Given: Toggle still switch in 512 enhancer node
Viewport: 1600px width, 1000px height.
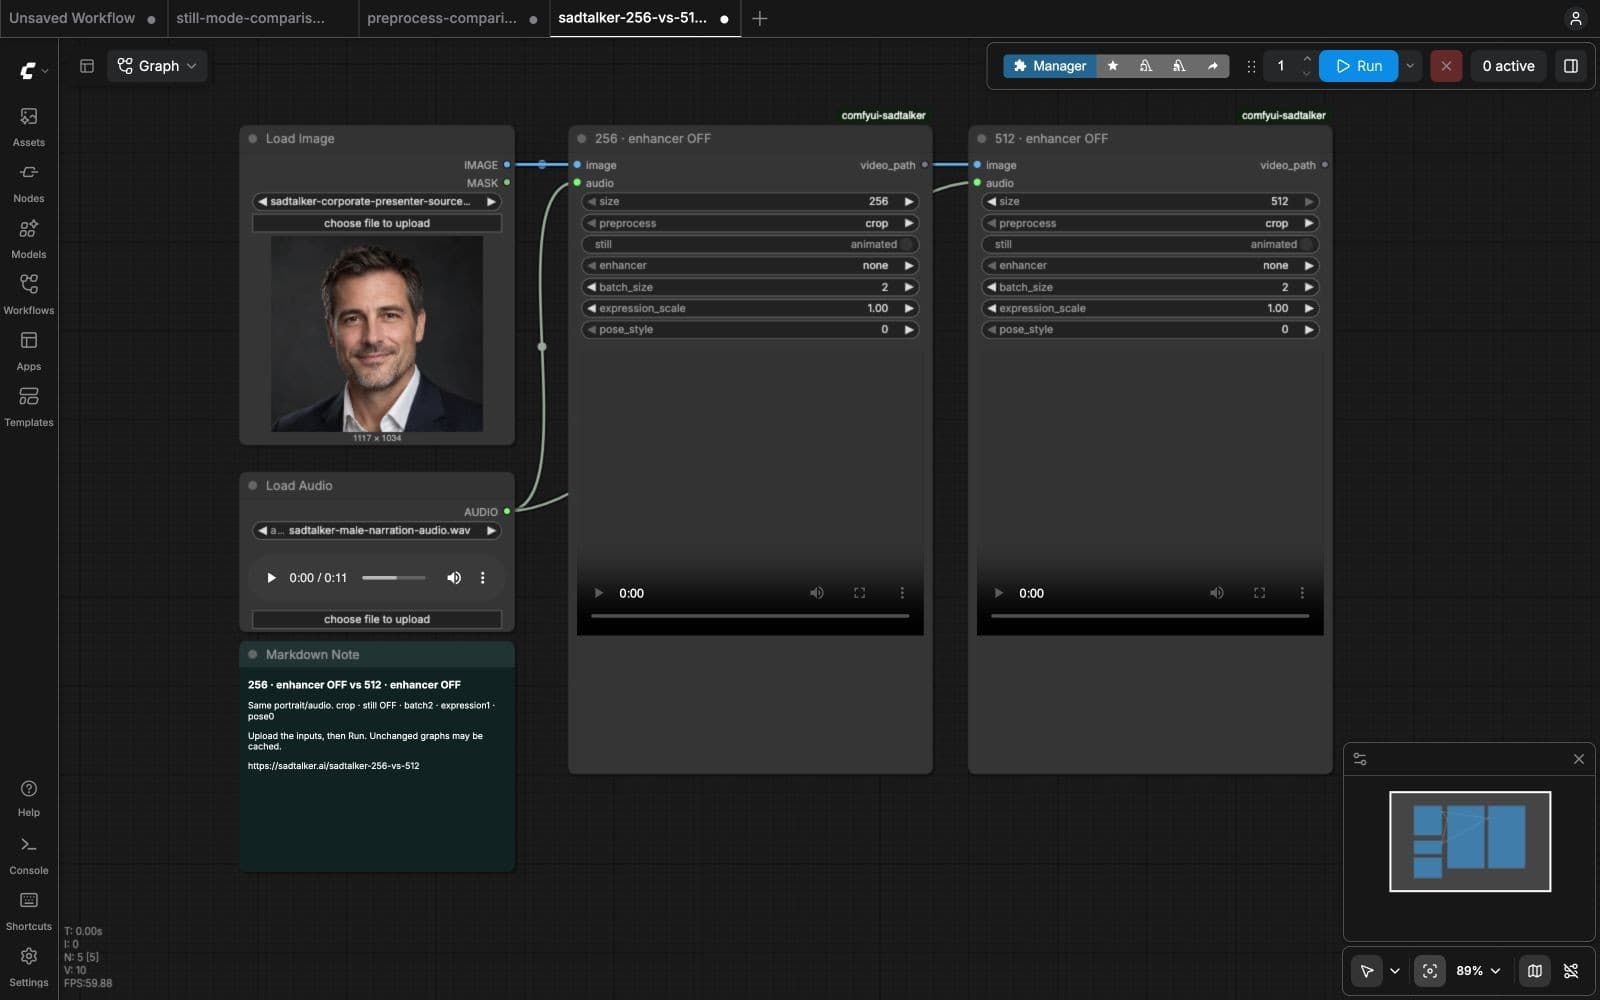Looking at the screenshot, I should click(1150, 244).
